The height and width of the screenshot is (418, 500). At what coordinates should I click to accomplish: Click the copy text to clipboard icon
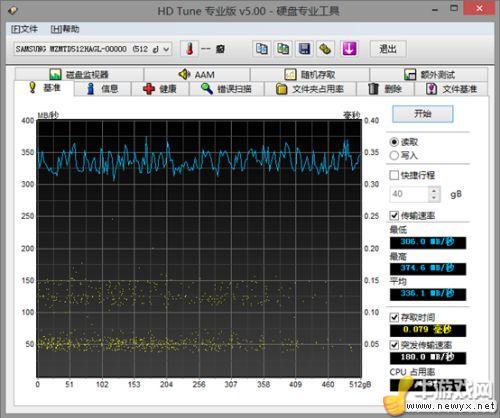pos(261,49)
